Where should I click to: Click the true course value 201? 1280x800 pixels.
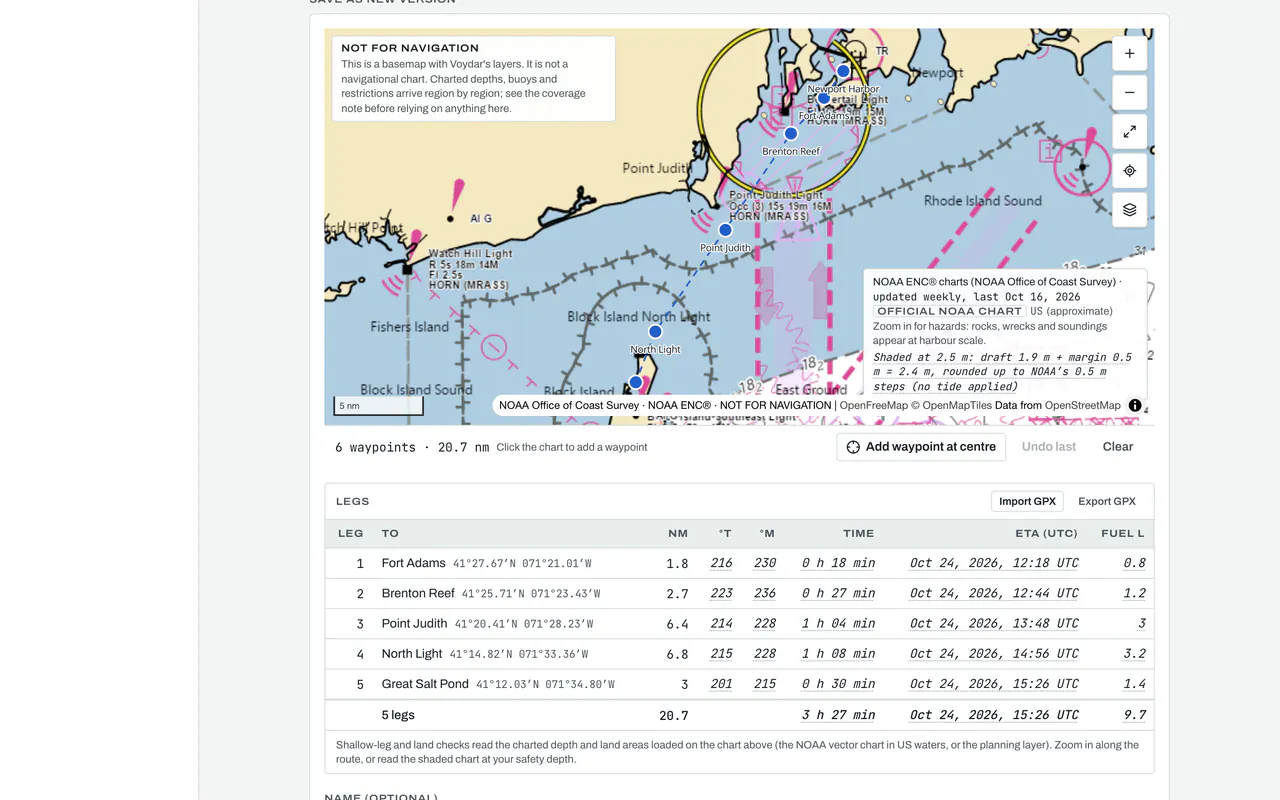(x=721, y=684)
